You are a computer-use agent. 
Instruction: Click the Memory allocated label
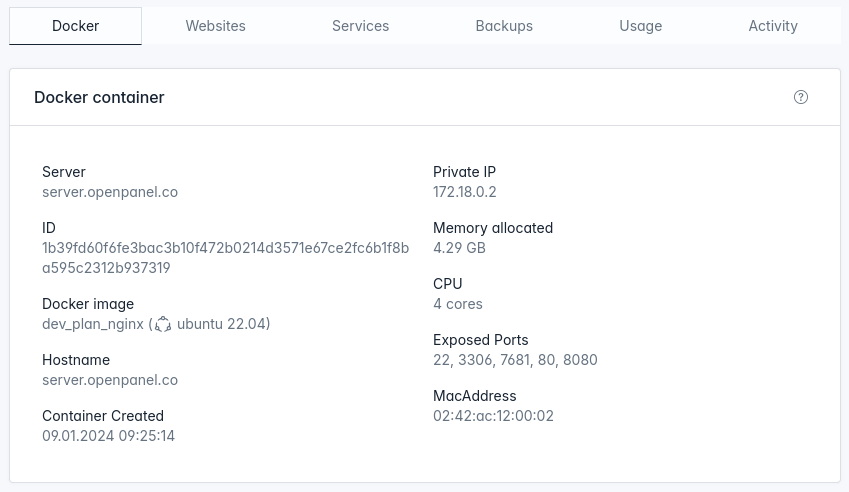tap(493, 228)
